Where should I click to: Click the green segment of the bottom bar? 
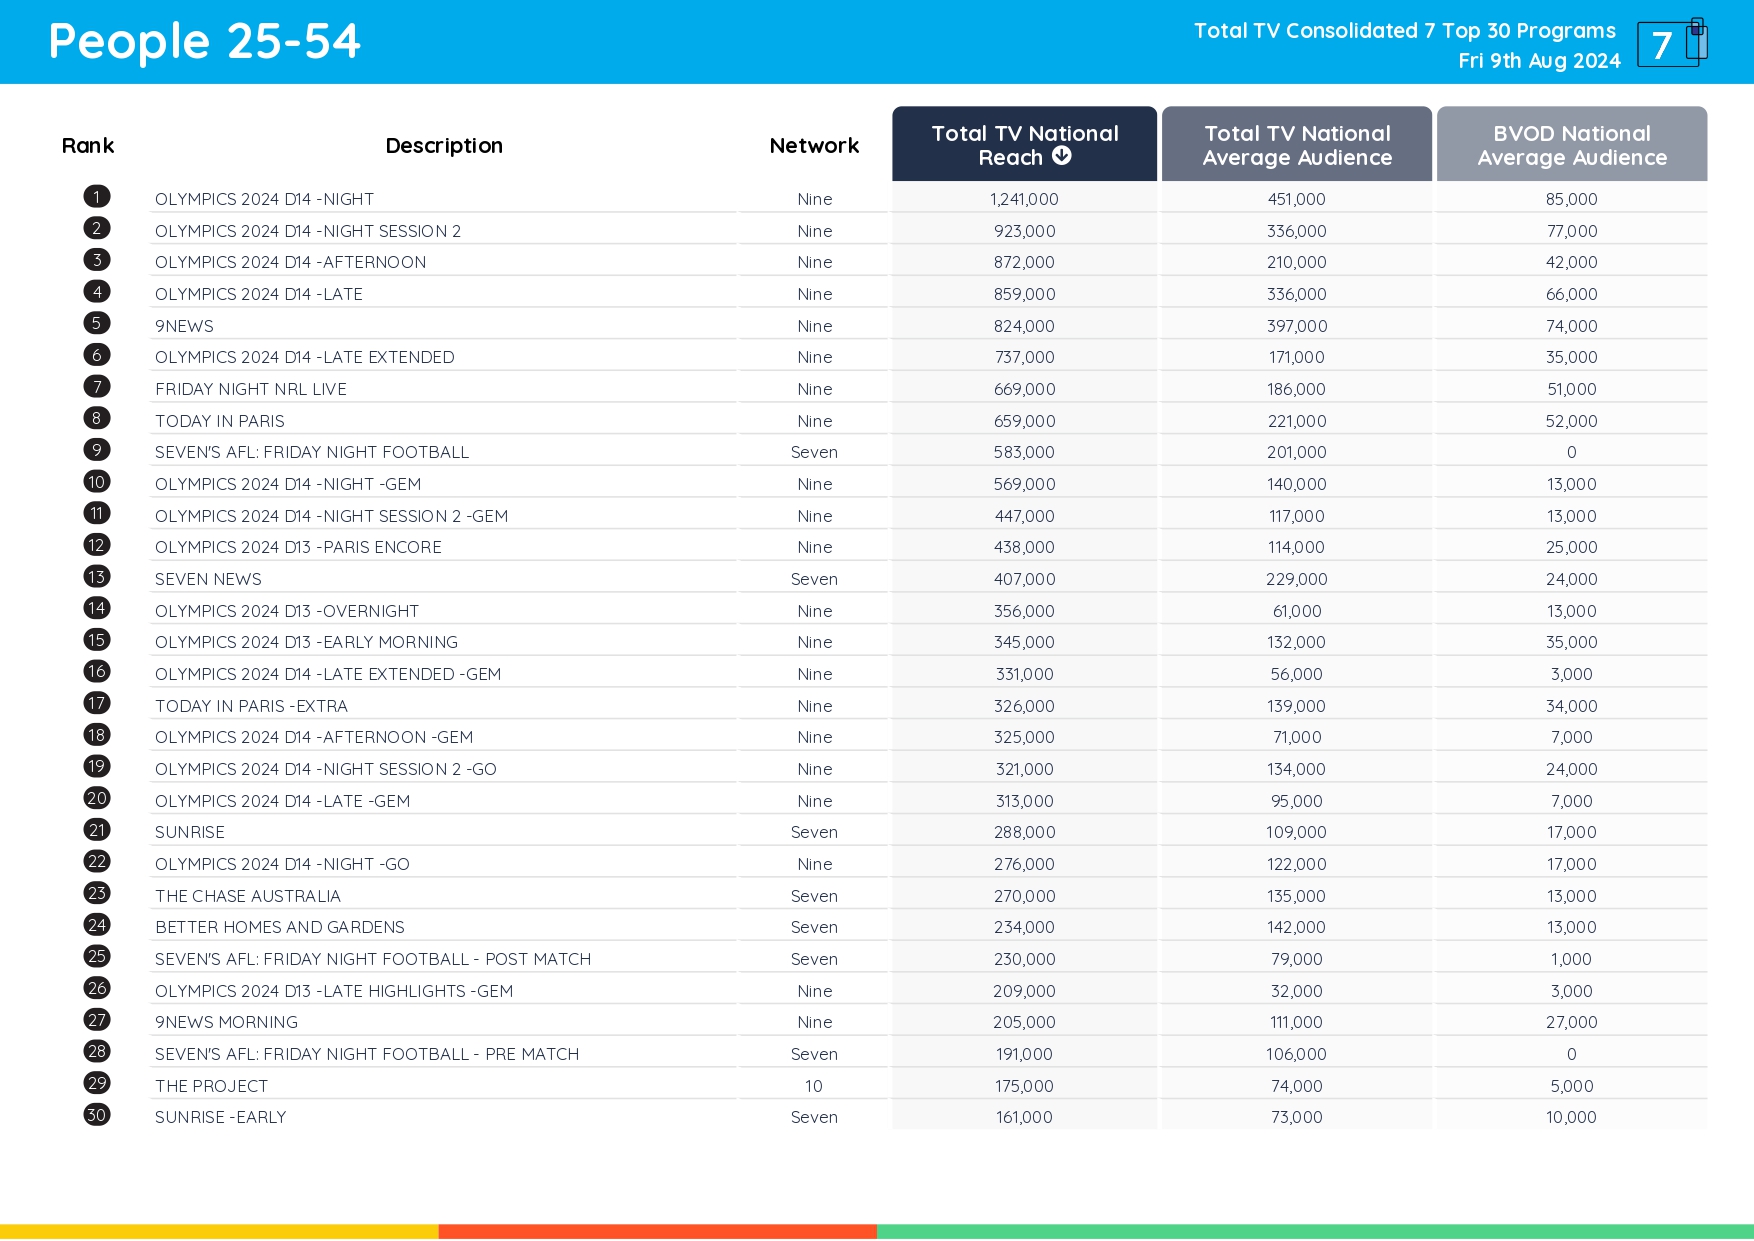(1315, 1230)
